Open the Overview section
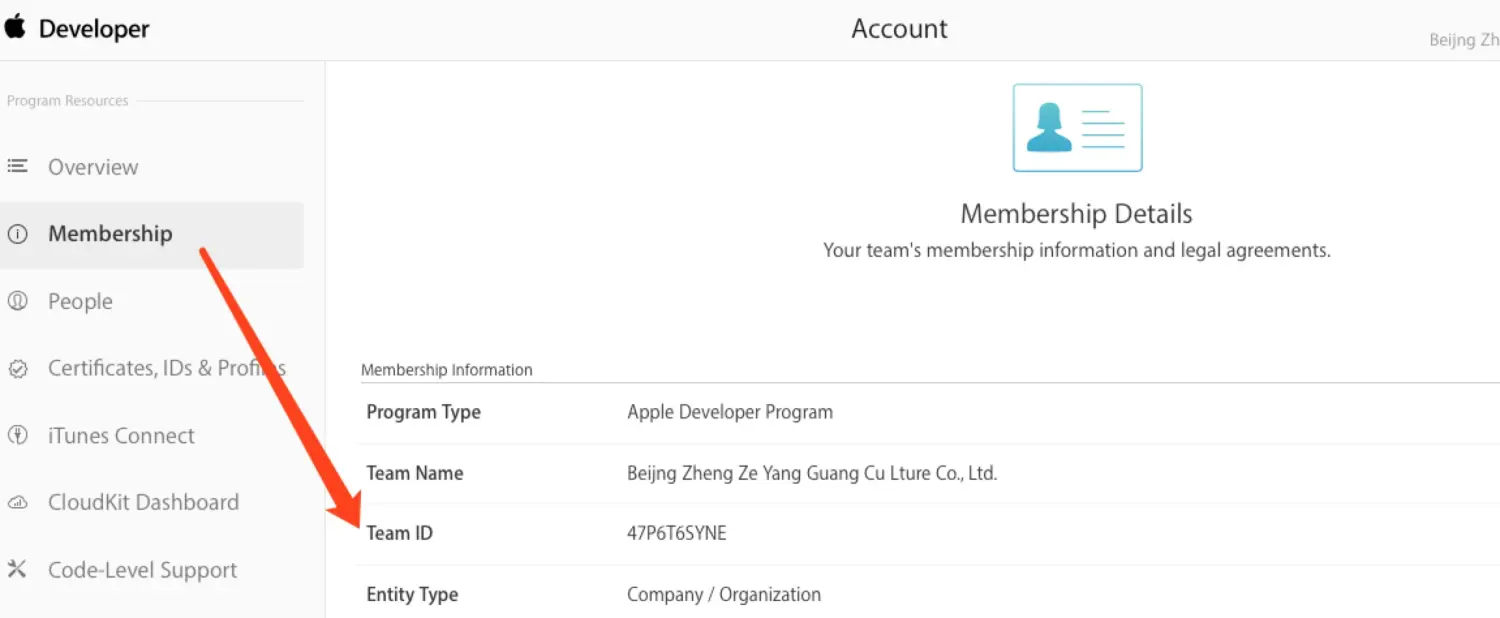1500x618 pixels. point(93,167)
